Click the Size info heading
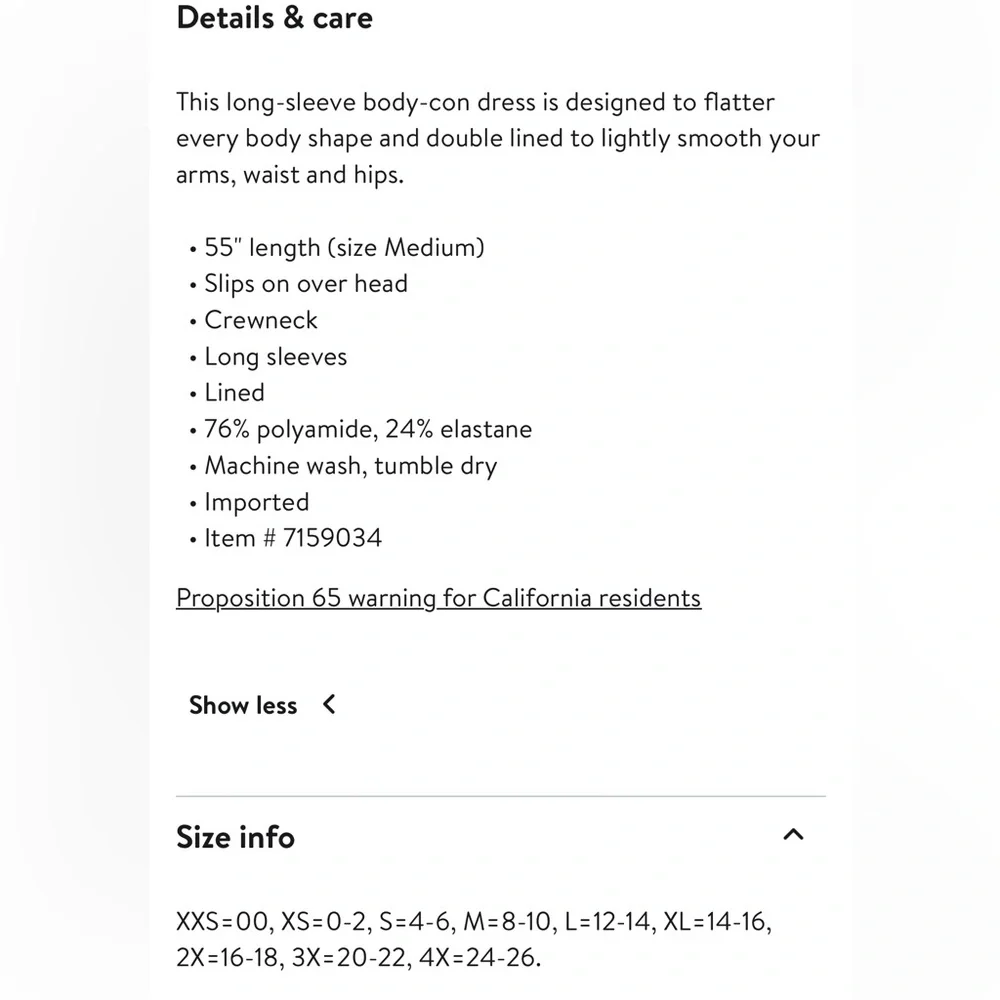1000x1000 pixels. 235,836
